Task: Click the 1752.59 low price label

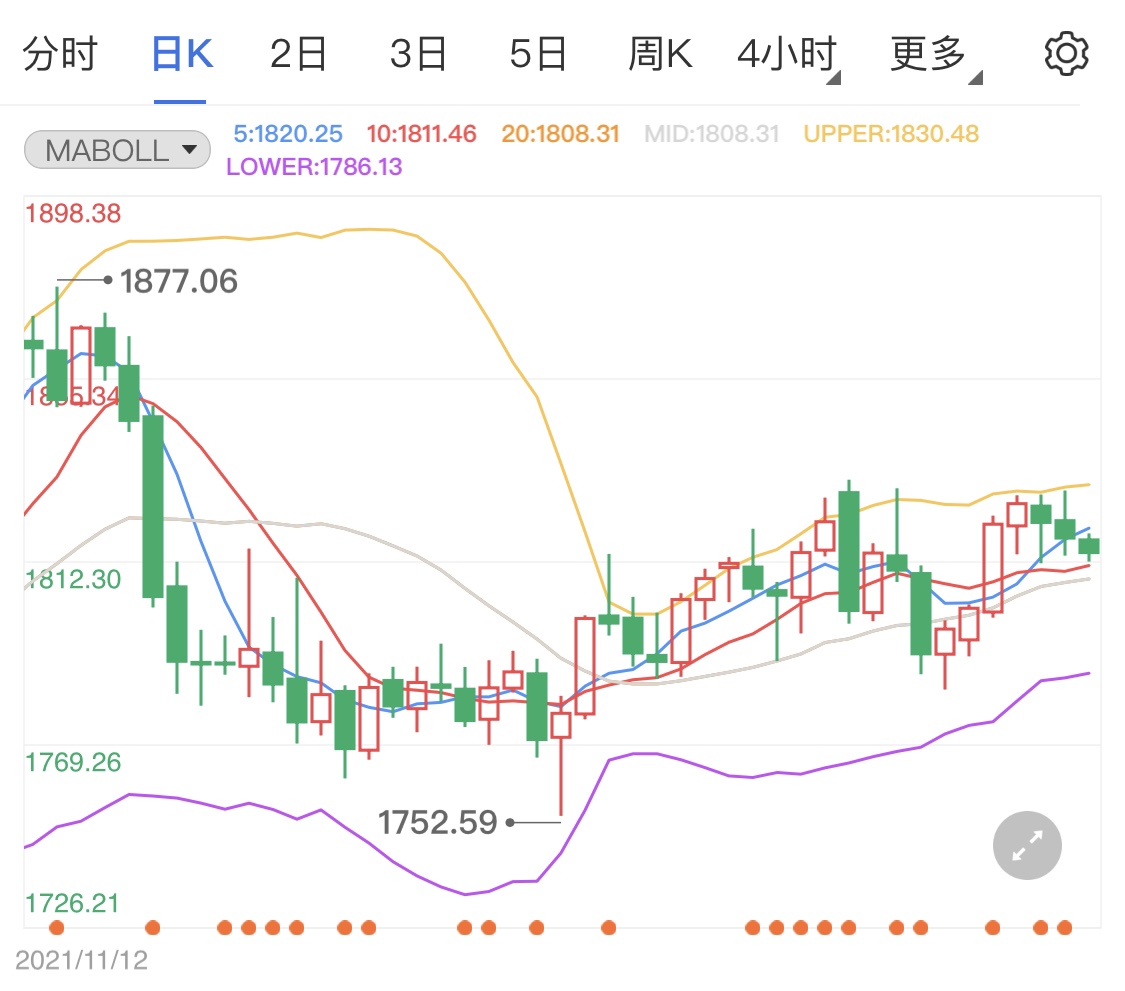Action: click(x=437, y=822)
